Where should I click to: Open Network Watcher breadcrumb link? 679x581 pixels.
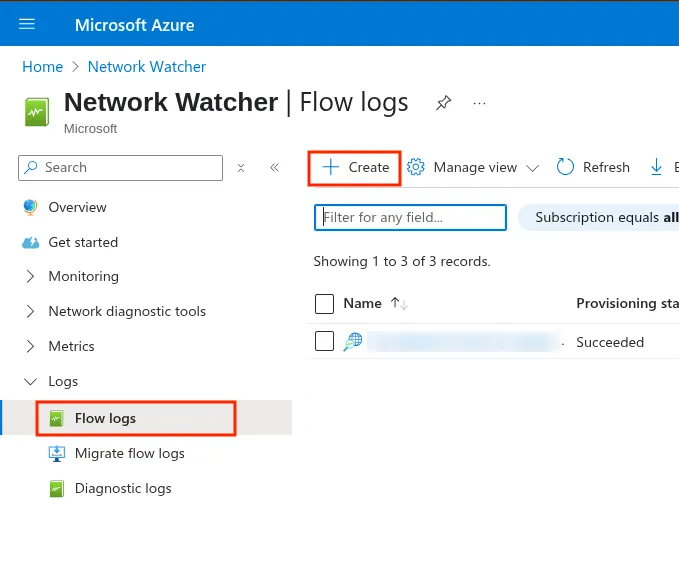[147, 67]
